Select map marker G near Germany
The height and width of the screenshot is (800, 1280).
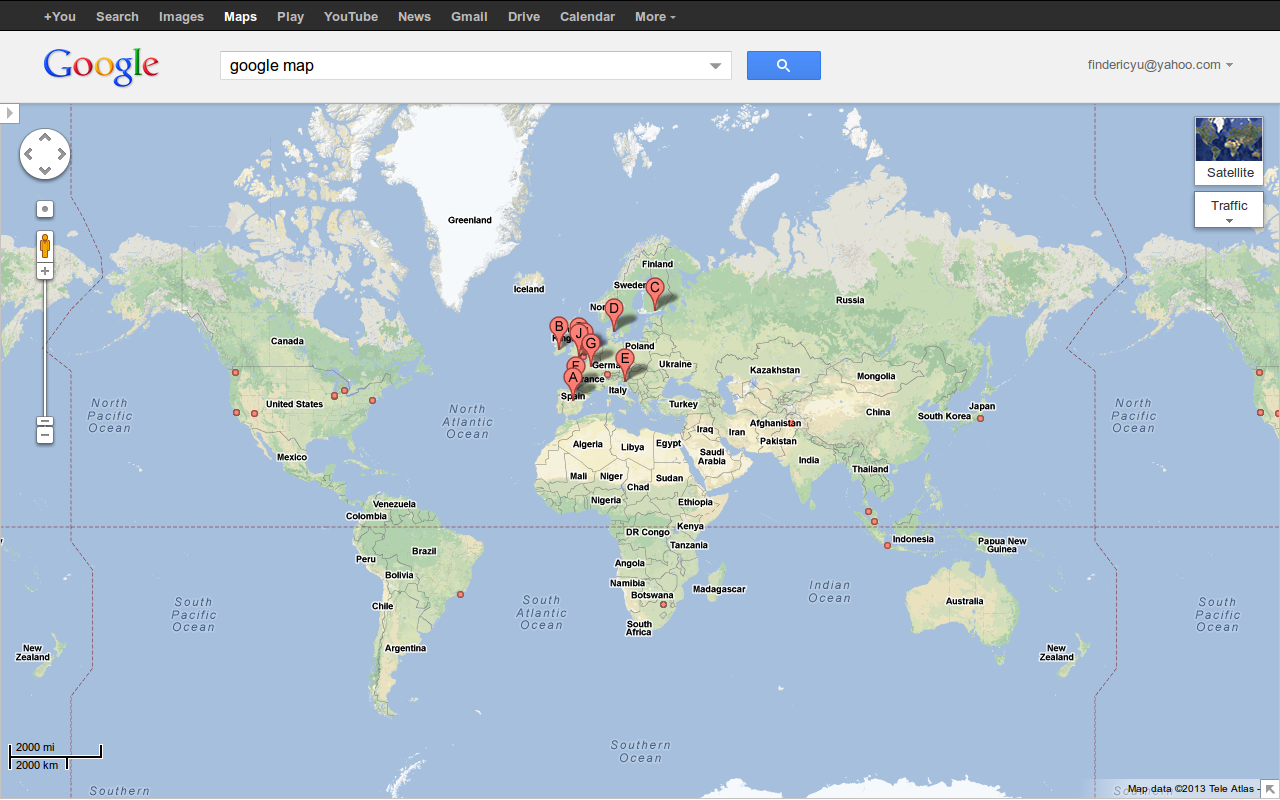[591, 346]
